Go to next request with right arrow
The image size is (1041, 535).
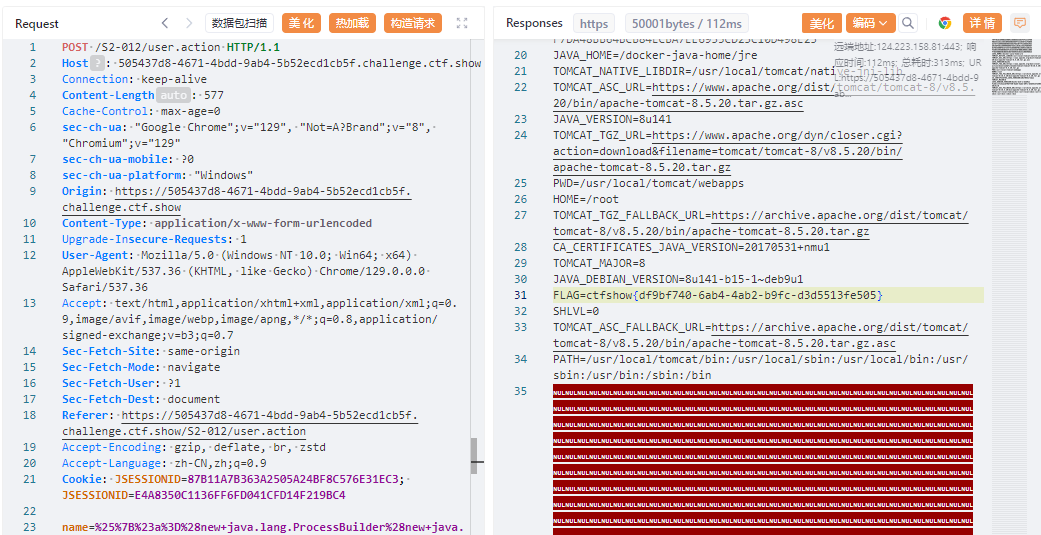189,23
